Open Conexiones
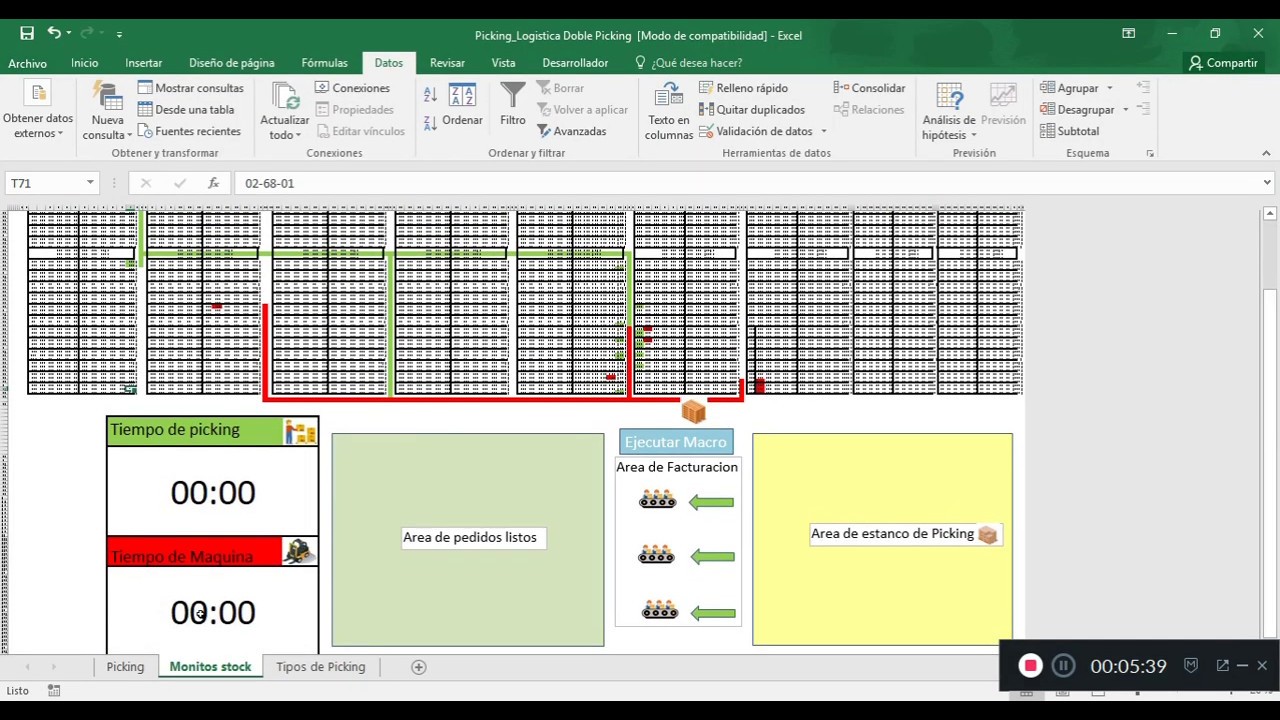 353,88
